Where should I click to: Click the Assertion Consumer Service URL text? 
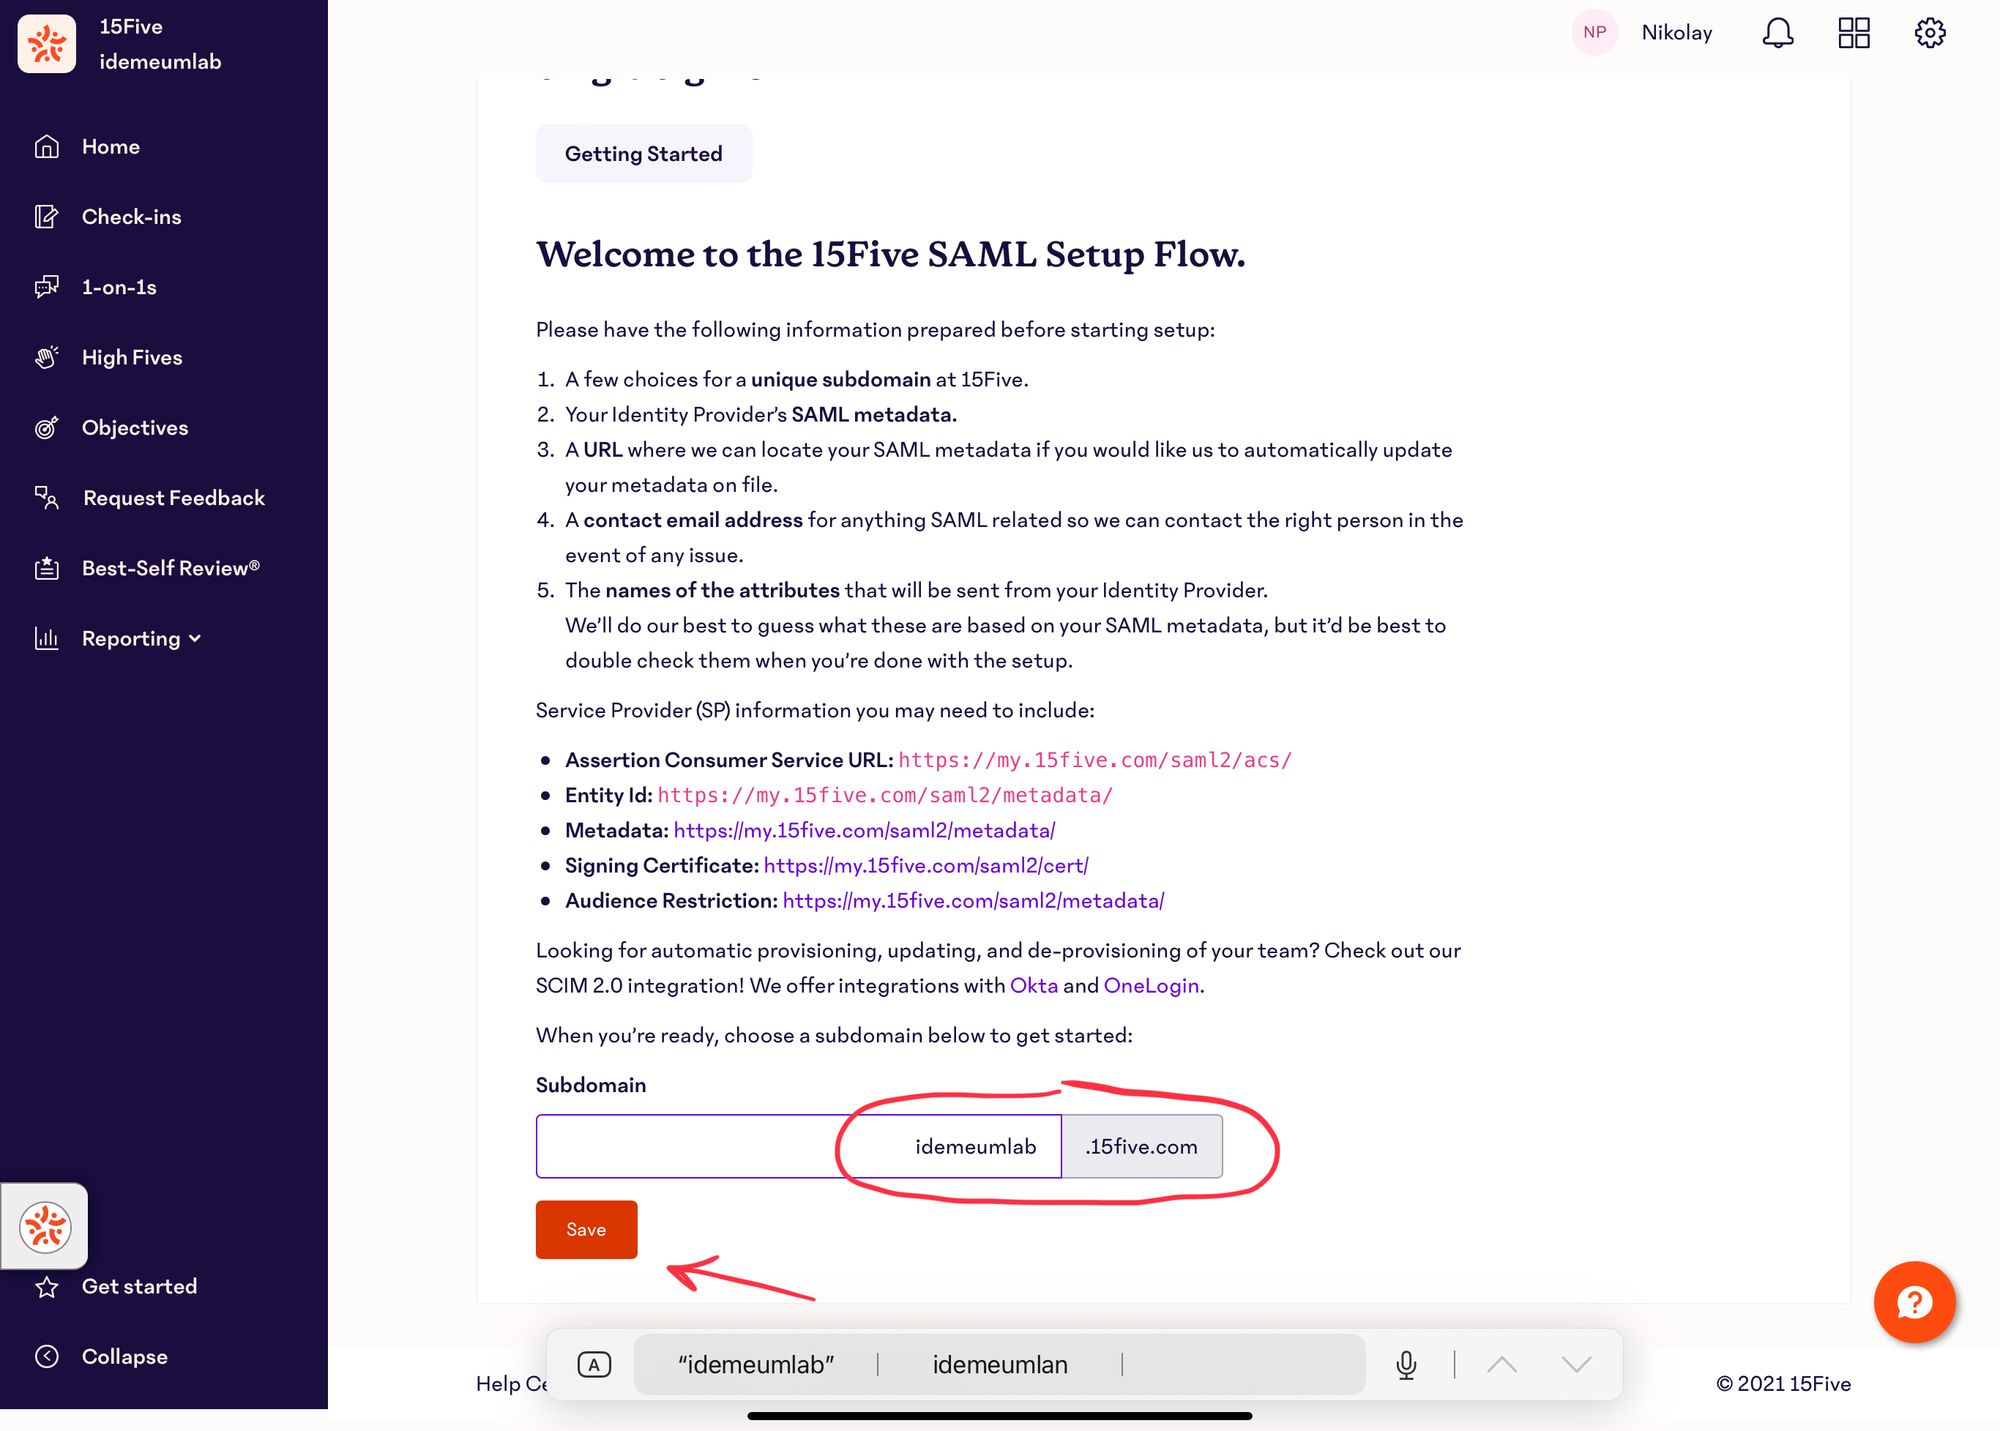pos(1095,761)
